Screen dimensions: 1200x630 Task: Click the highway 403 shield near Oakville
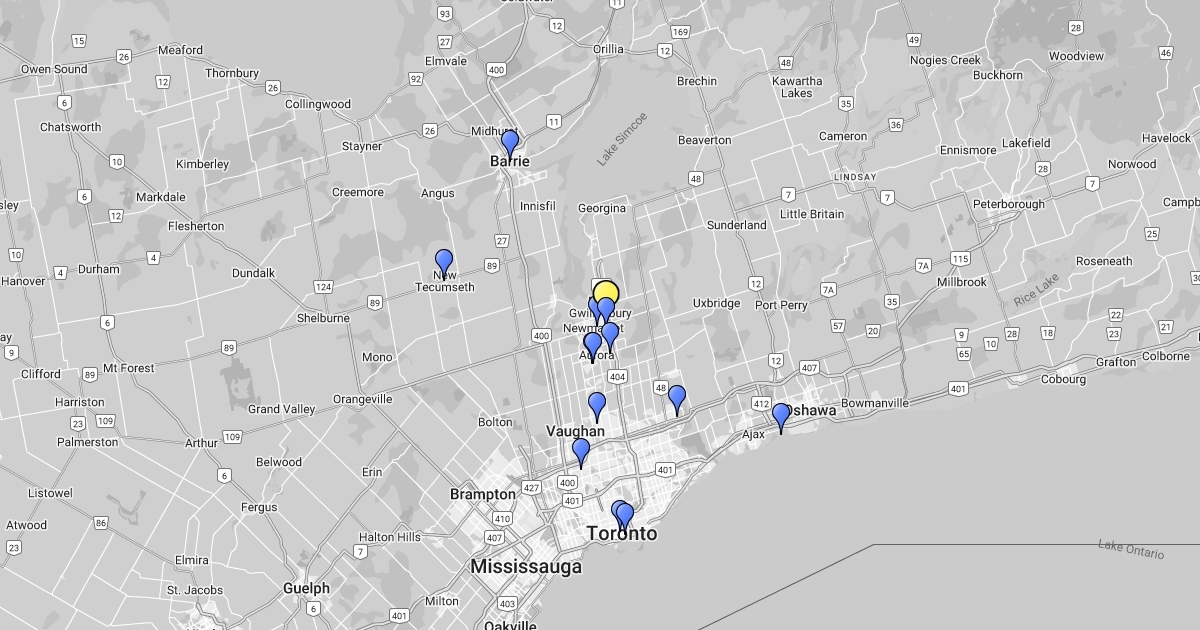[507, 604]
